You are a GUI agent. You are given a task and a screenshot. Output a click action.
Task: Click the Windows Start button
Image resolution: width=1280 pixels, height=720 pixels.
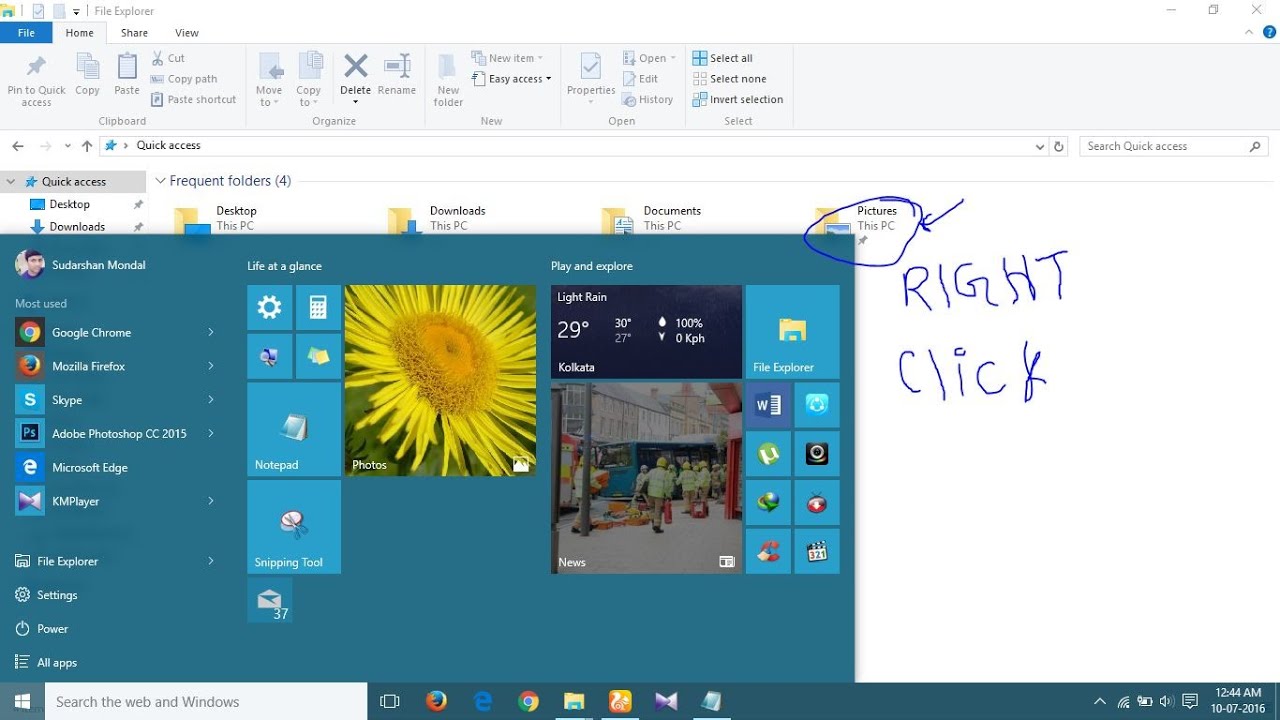(x=23, y=701)
